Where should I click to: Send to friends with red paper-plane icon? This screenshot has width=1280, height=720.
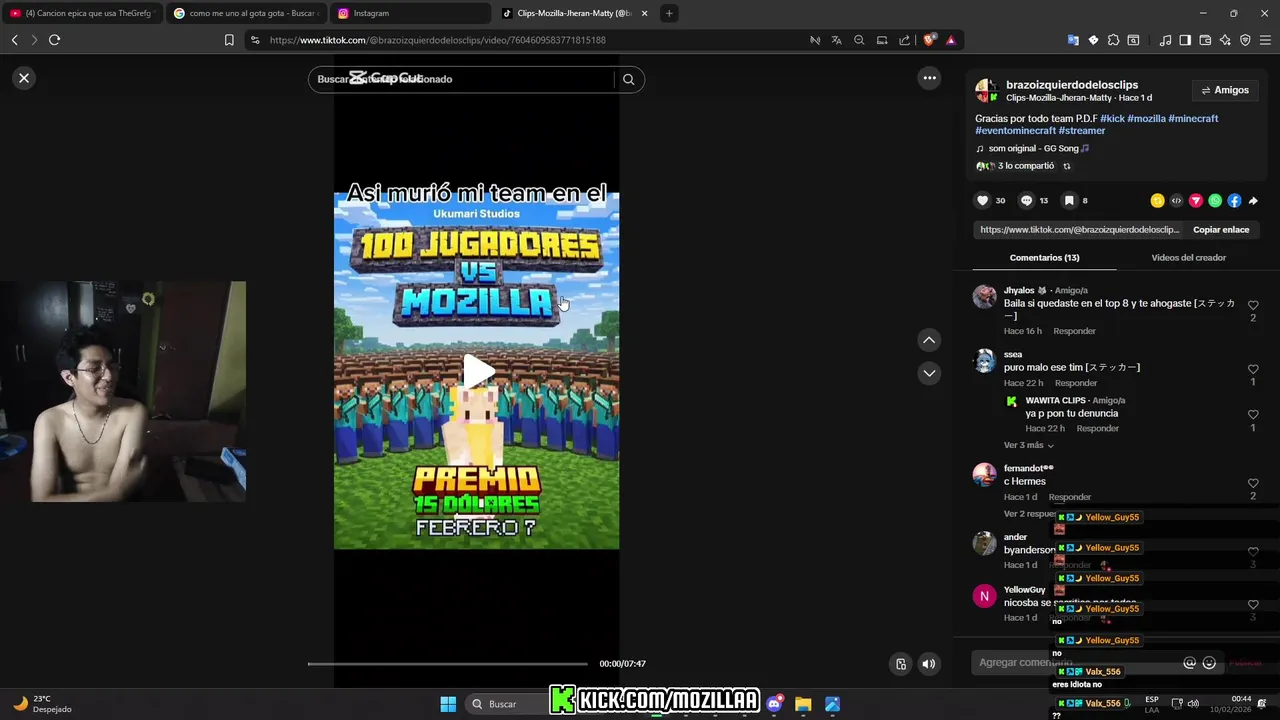coord(1195,201)
